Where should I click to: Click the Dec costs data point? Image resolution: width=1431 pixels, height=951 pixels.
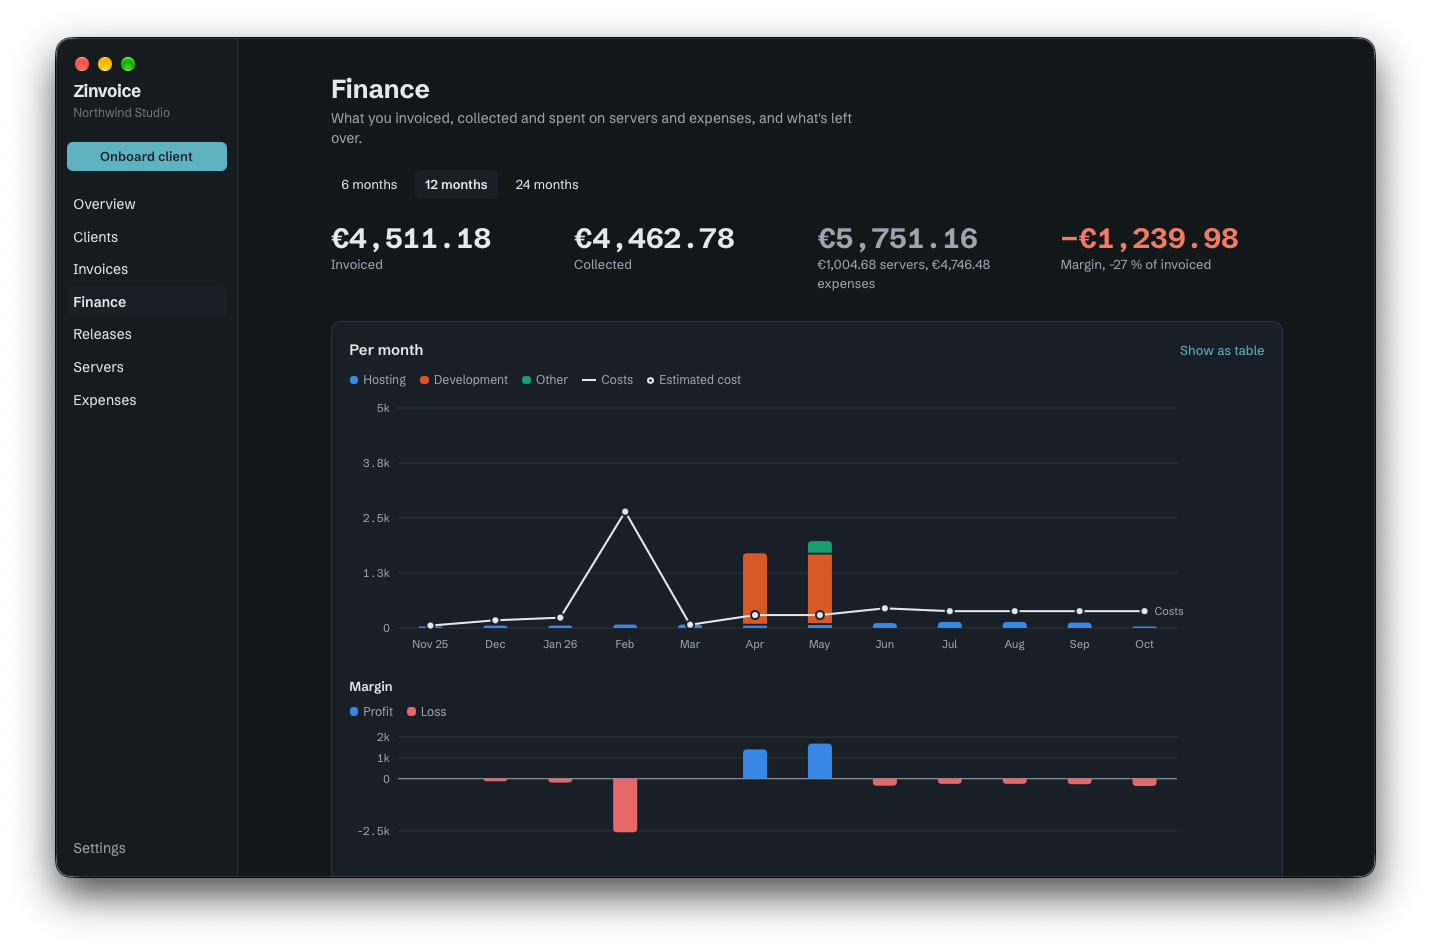pos(495,620)
